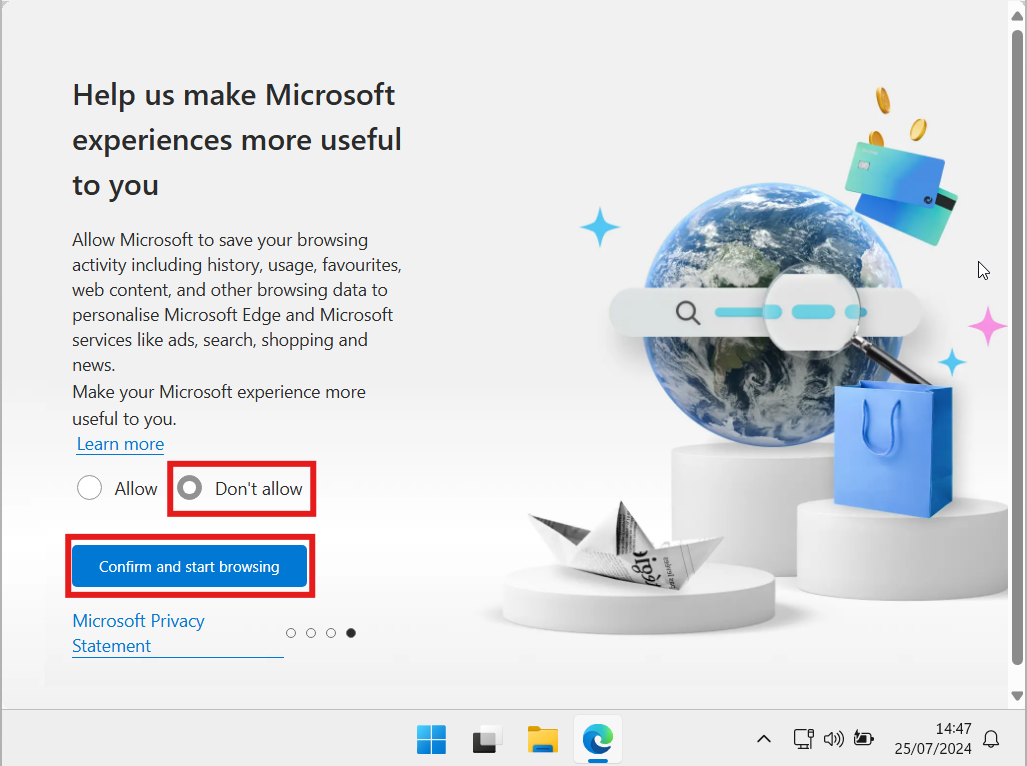The image size is (1027, 766).
Task: Open the Learn more link
Action: coord(121,444)
